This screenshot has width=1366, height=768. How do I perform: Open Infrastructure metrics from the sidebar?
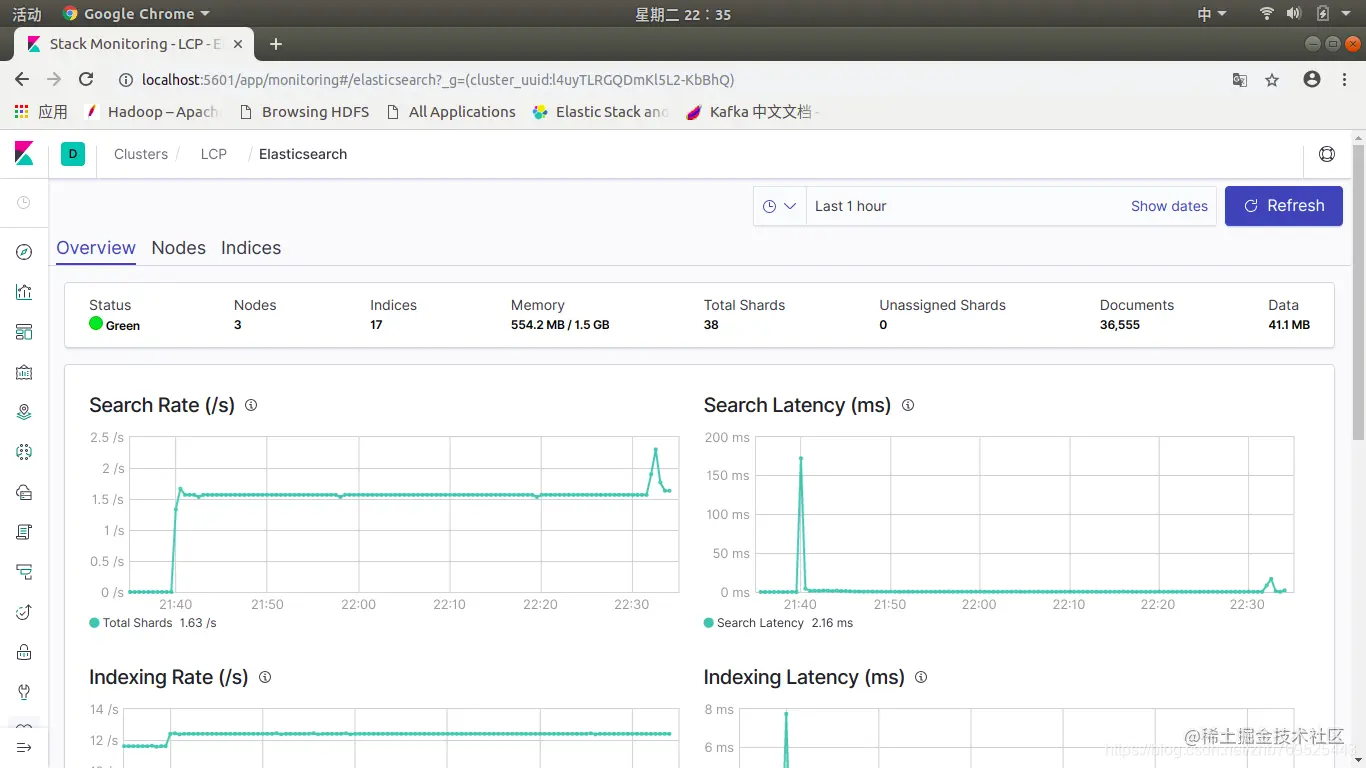[x=24, y=492]
